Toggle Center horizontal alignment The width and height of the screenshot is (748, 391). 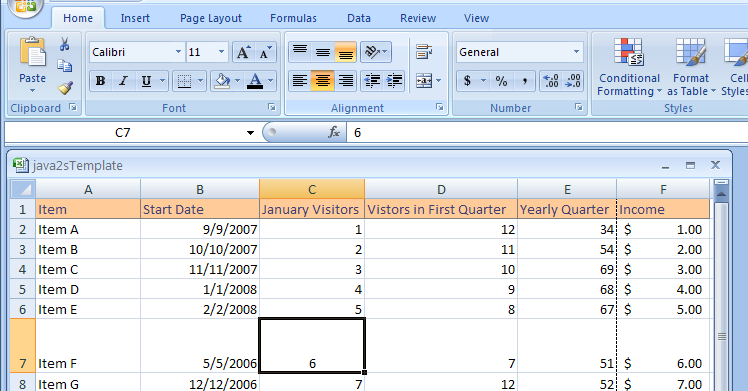click(x=322, y=81)
